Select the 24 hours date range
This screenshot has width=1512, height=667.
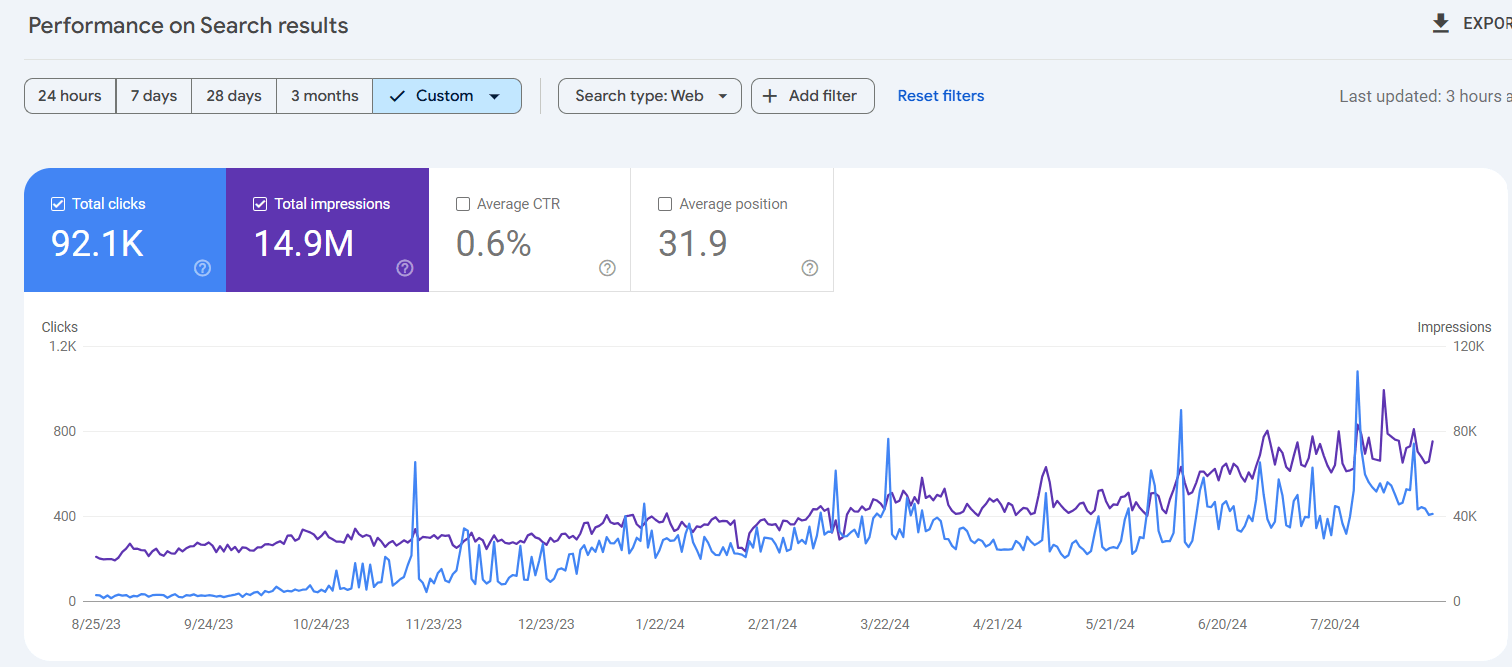pos(70,96)
